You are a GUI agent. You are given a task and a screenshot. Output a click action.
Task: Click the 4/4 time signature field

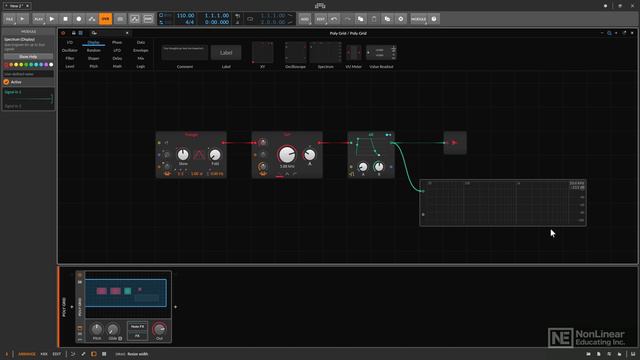189,22
